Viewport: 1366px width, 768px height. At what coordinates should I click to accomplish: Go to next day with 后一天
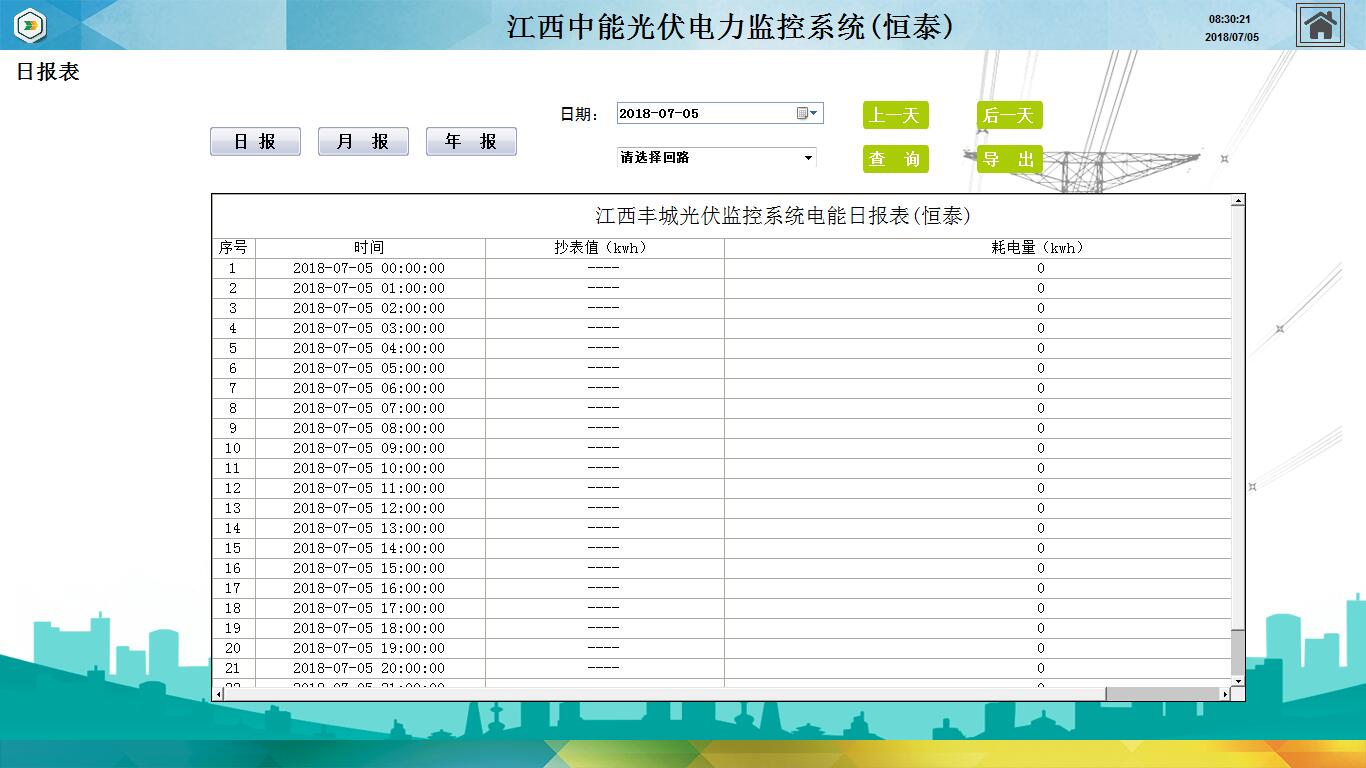point(1009,115)
